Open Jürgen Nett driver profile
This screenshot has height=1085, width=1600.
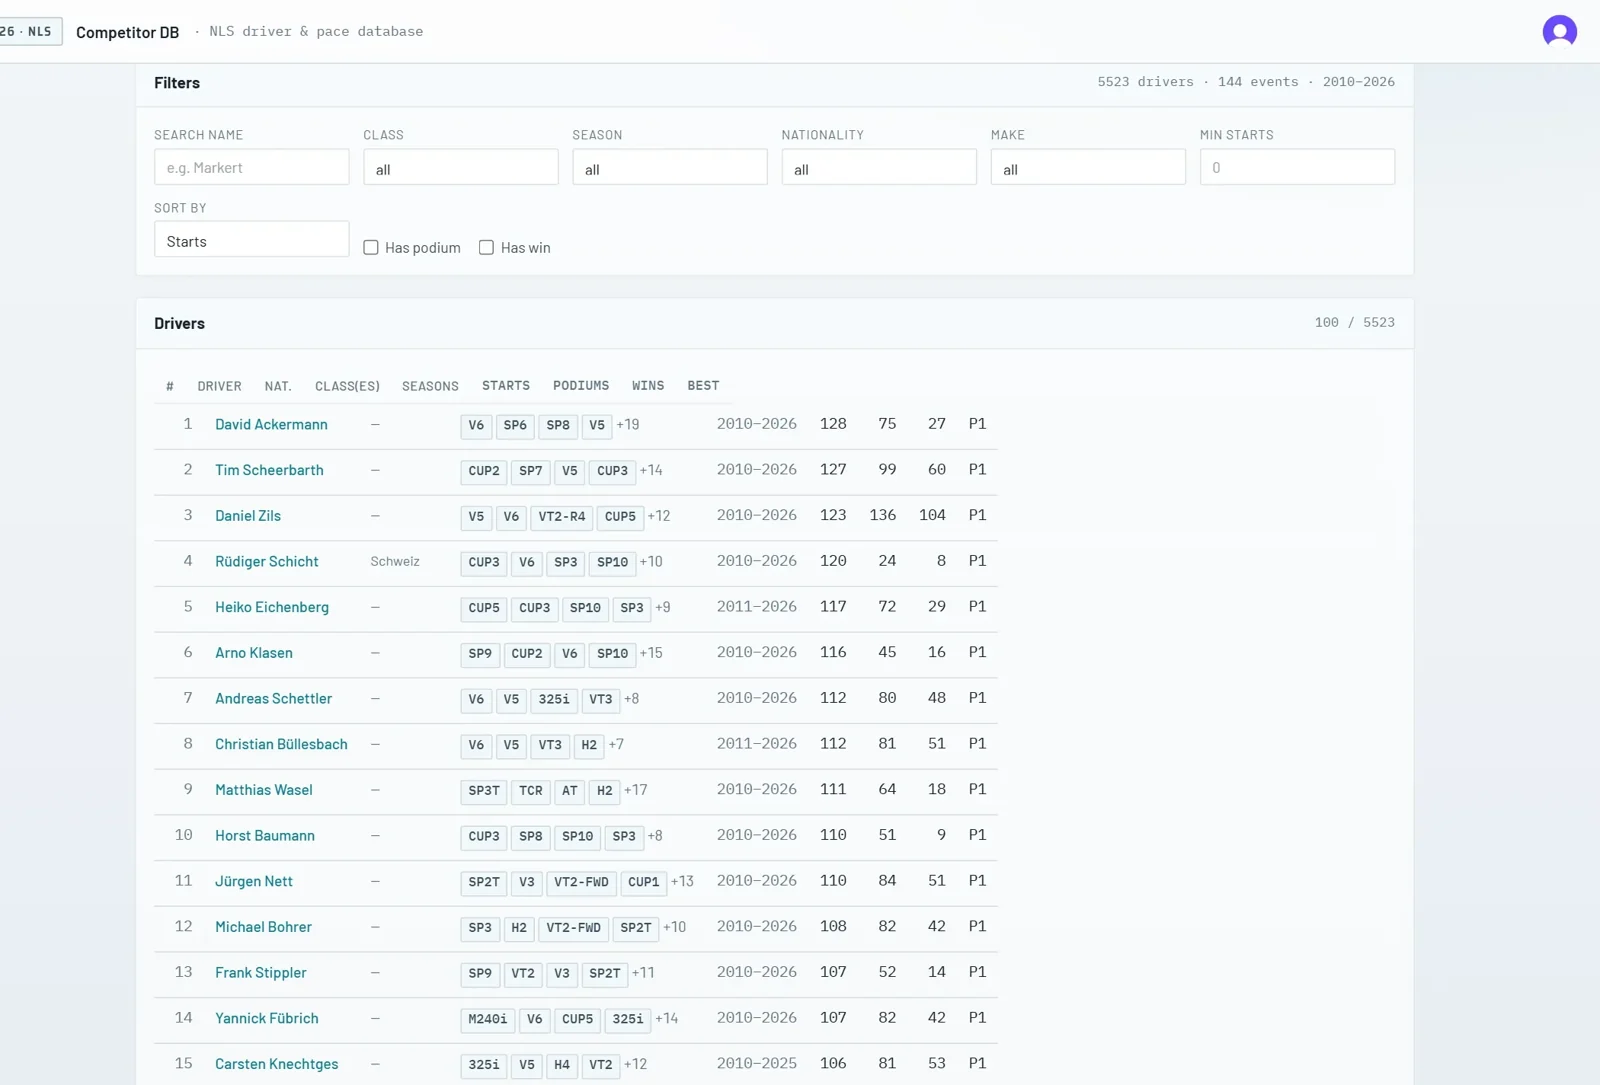(253, 881)
